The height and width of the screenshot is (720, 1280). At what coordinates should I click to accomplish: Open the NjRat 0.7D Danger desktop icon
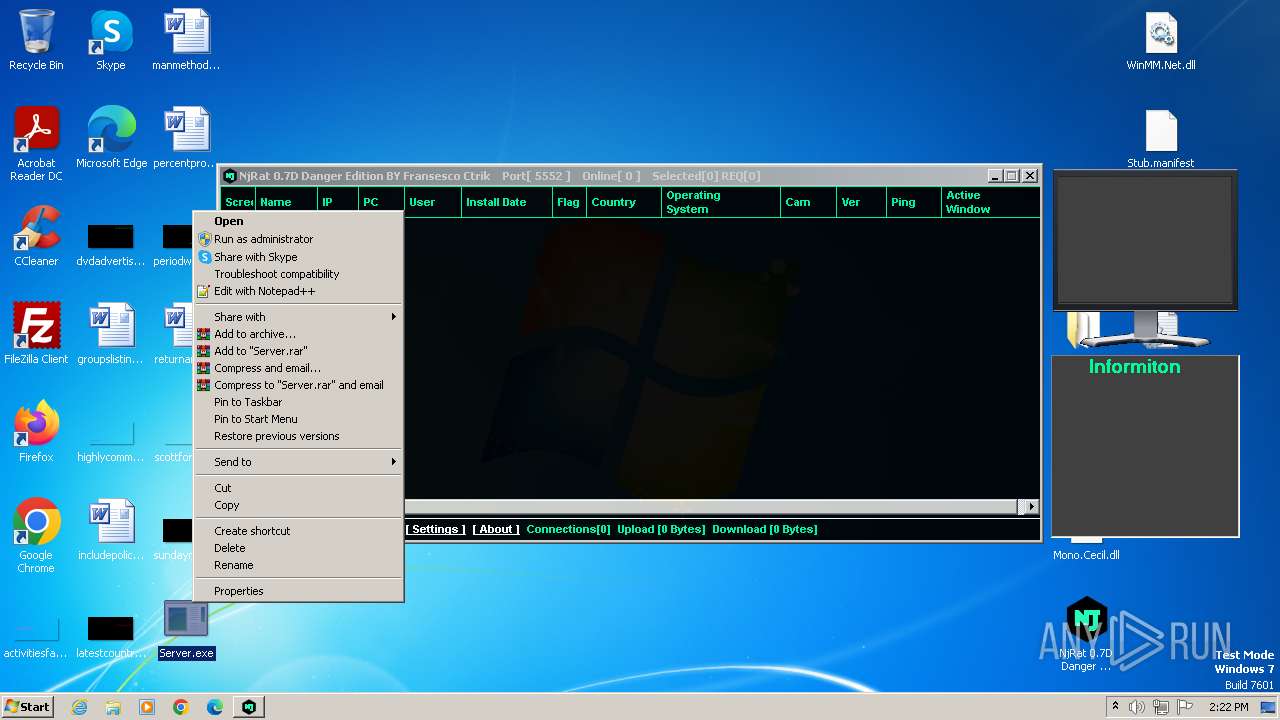click(1085, 634)
